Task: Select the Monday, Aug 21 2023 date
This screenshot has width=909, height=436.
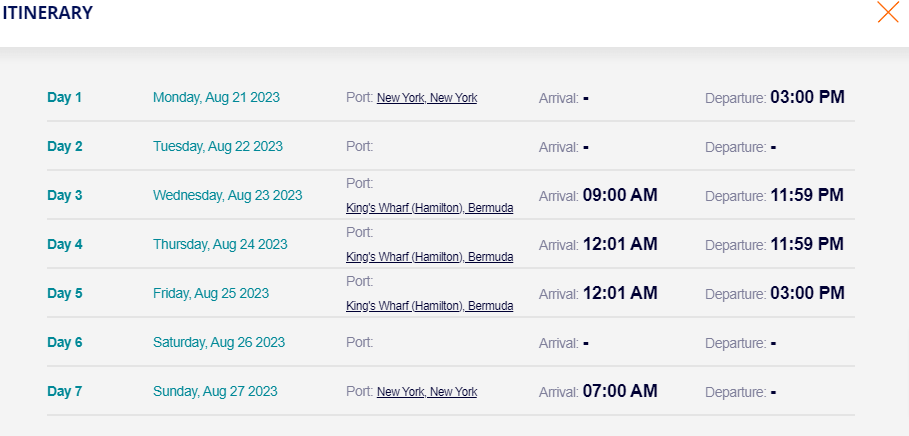Action: (x=216, y=97)
